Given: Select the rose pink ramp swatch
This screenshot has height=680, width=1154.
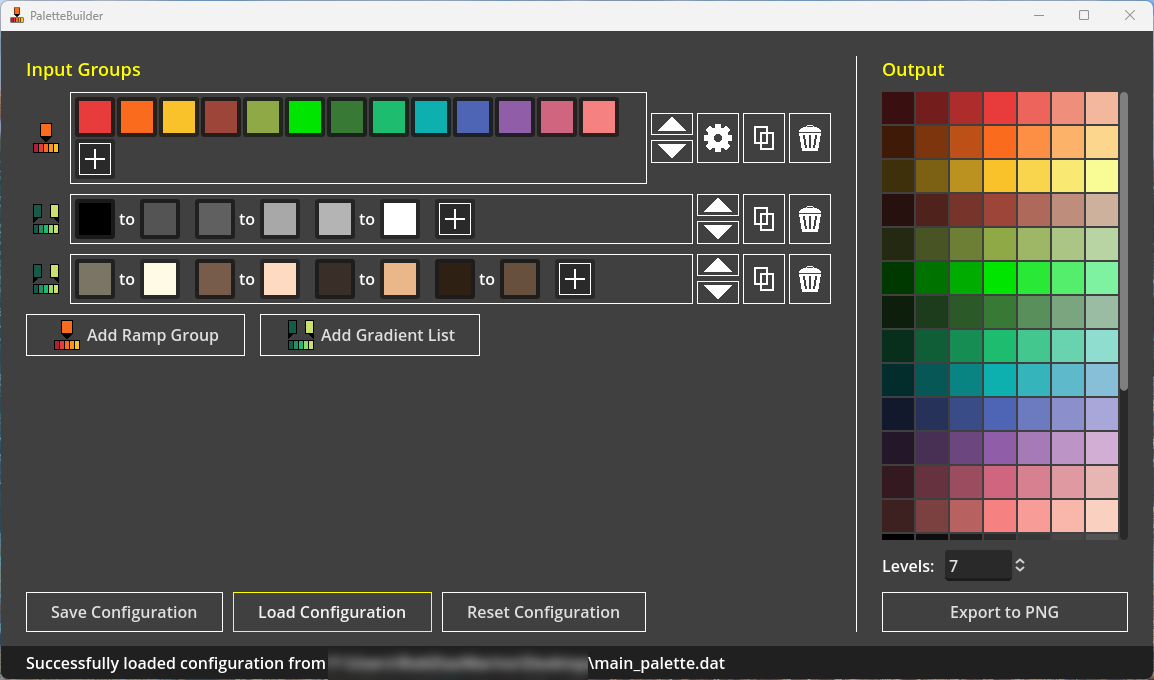Looking at the screenshot, I should 556,117.
